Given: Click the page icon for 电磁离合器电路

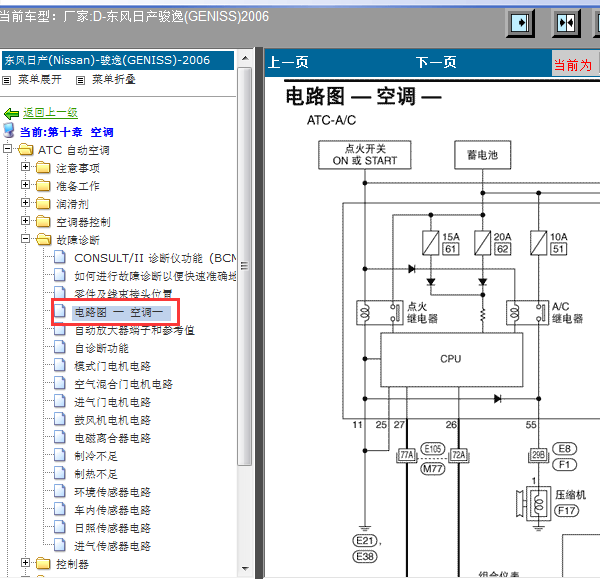Looking at the screenshot, I should coord(60,437).
